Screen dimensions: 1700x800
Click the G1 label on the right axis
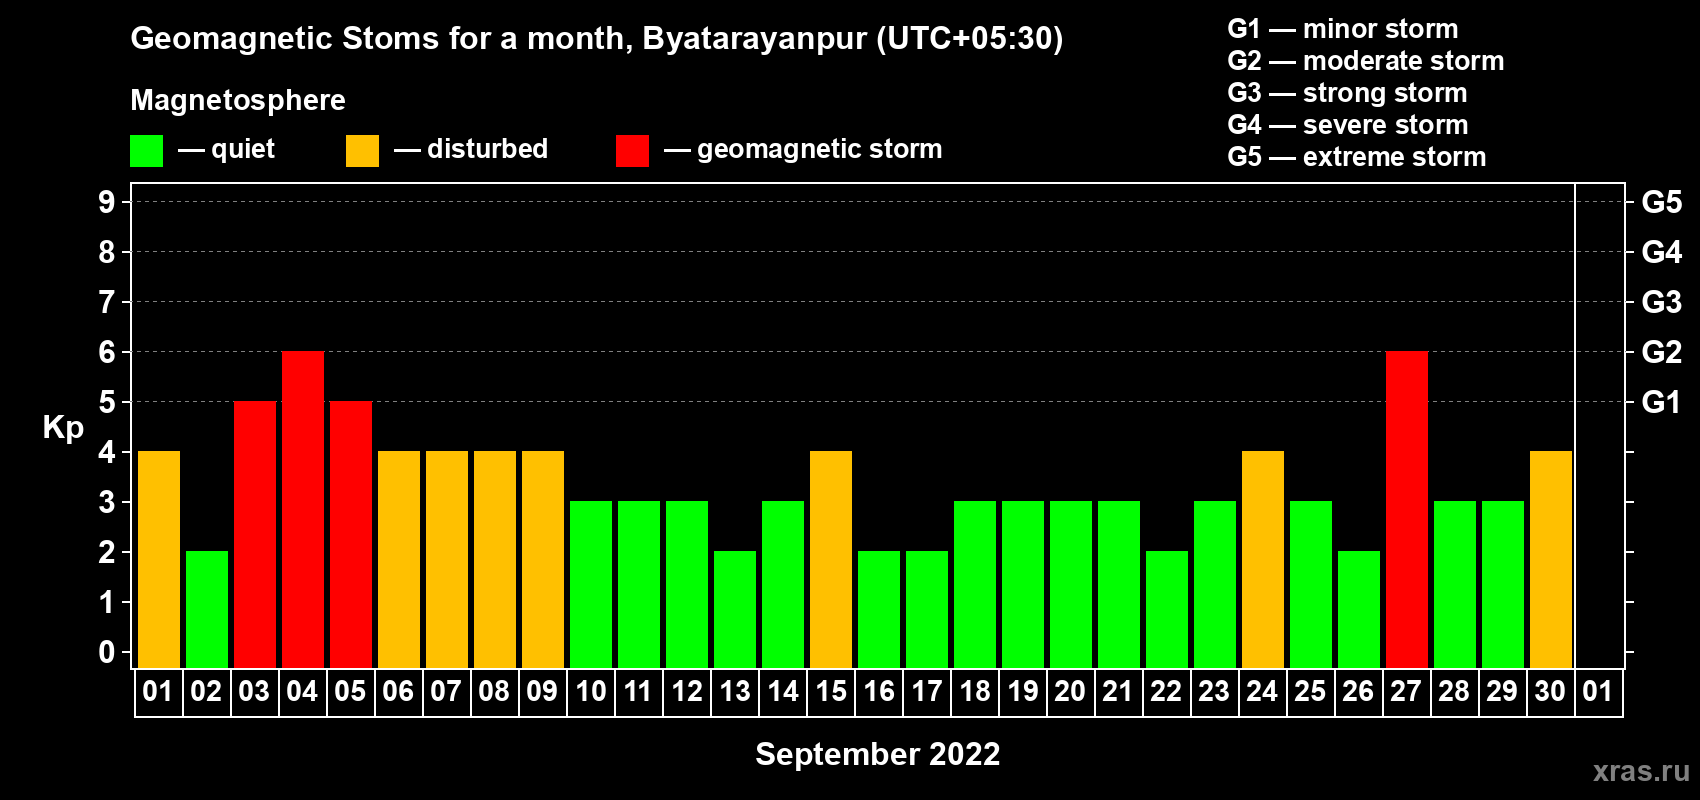(1662, 402)
